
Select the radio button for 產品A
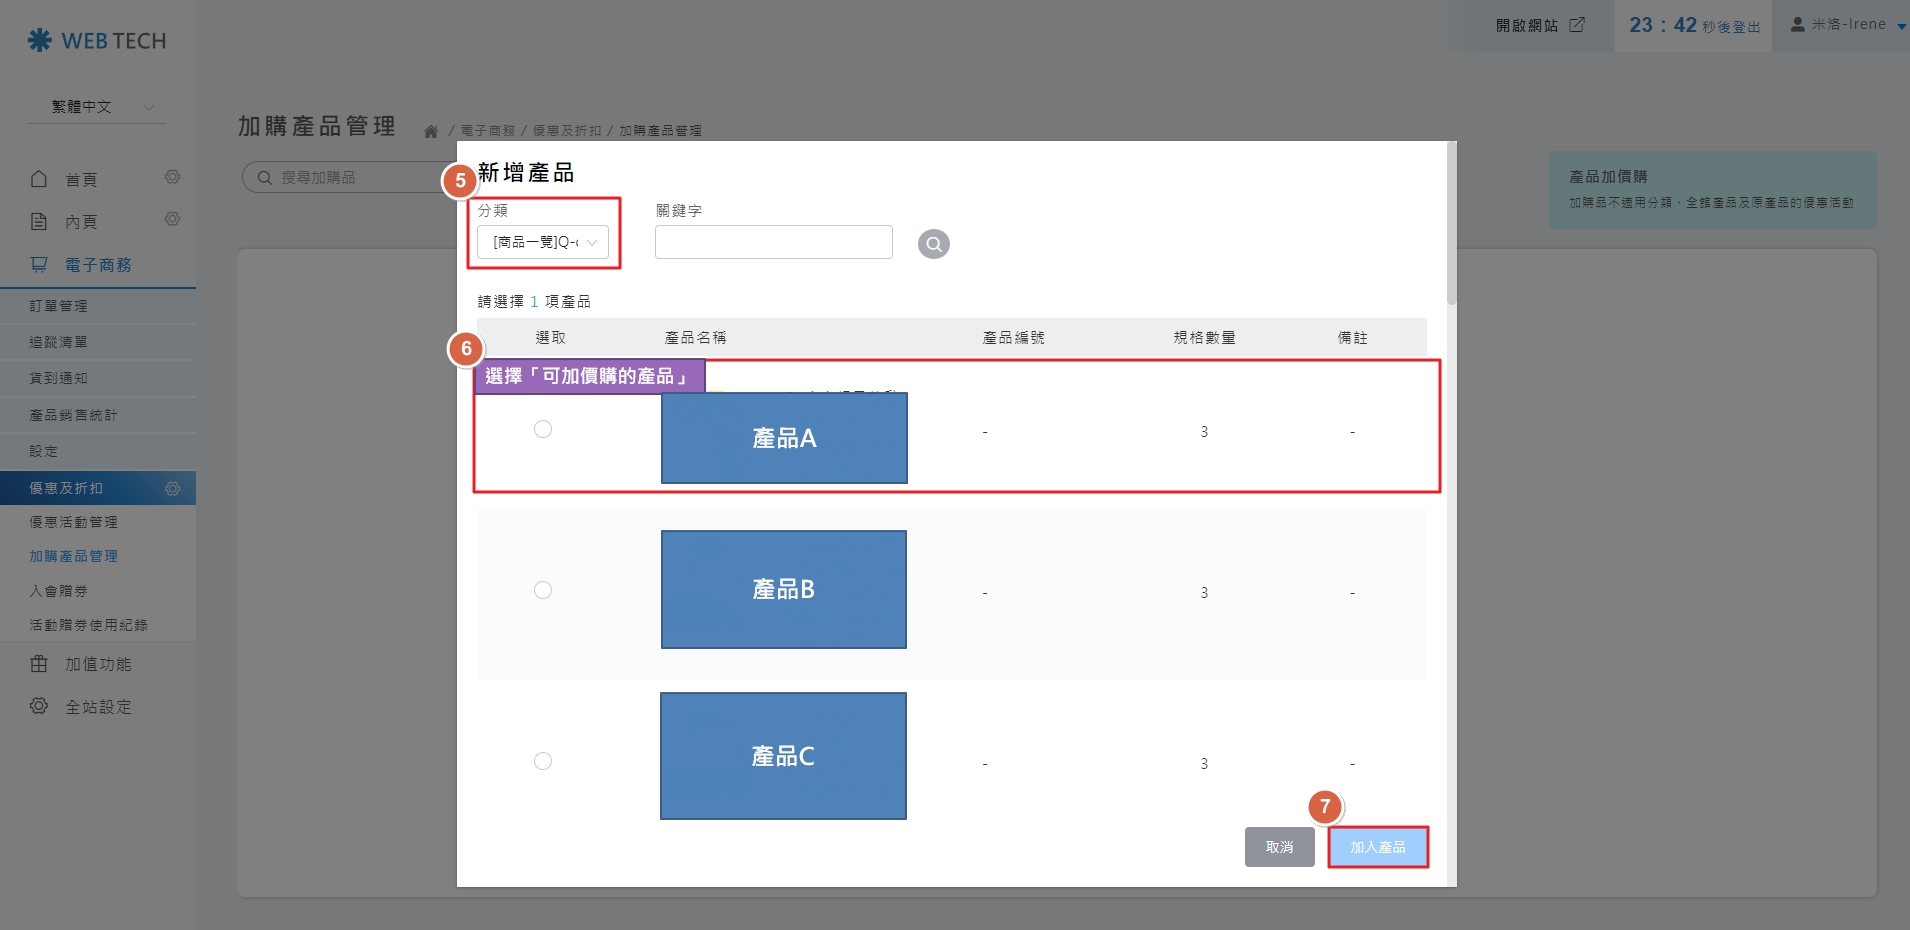click(543, 429)
